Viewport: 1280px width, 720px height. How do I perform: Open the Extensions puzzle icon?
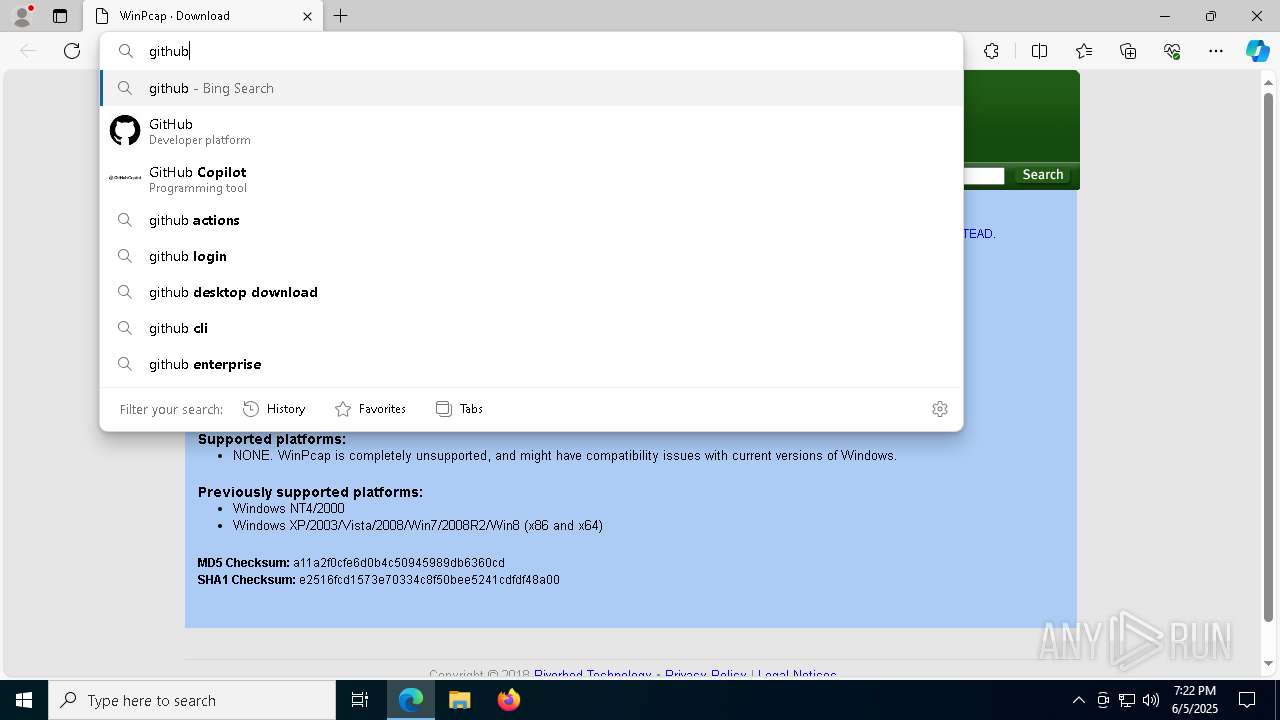tap(991, 51)
